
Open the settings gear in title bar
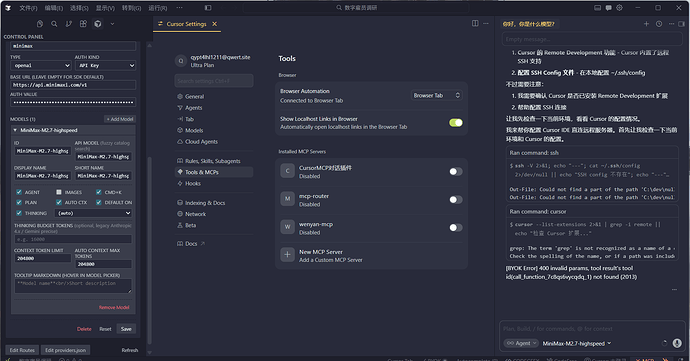coord(619,7)
